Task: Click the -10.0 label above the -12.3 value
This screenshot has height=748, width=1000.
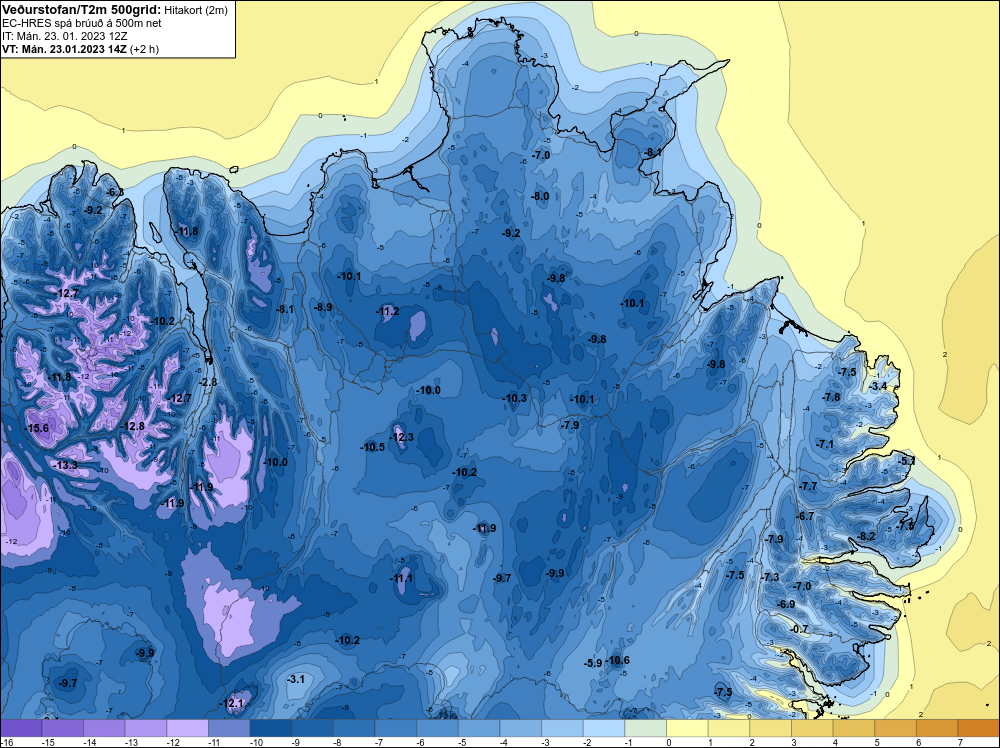Action: pos(429,390)
